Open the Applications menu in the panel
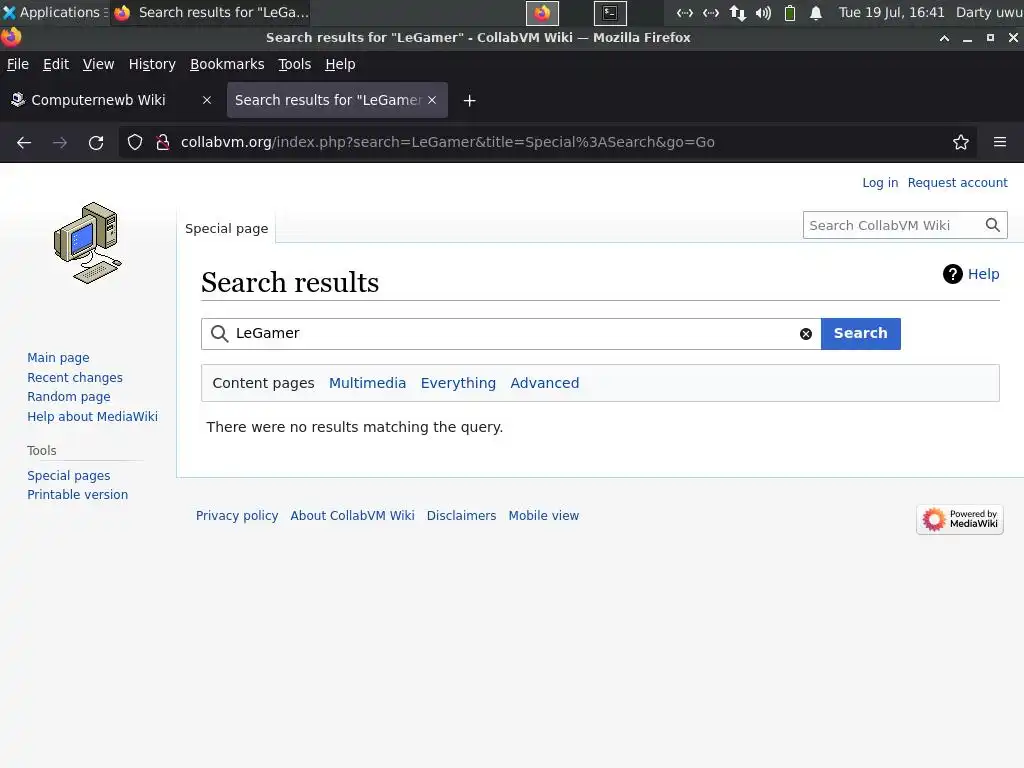 (54, 12)
